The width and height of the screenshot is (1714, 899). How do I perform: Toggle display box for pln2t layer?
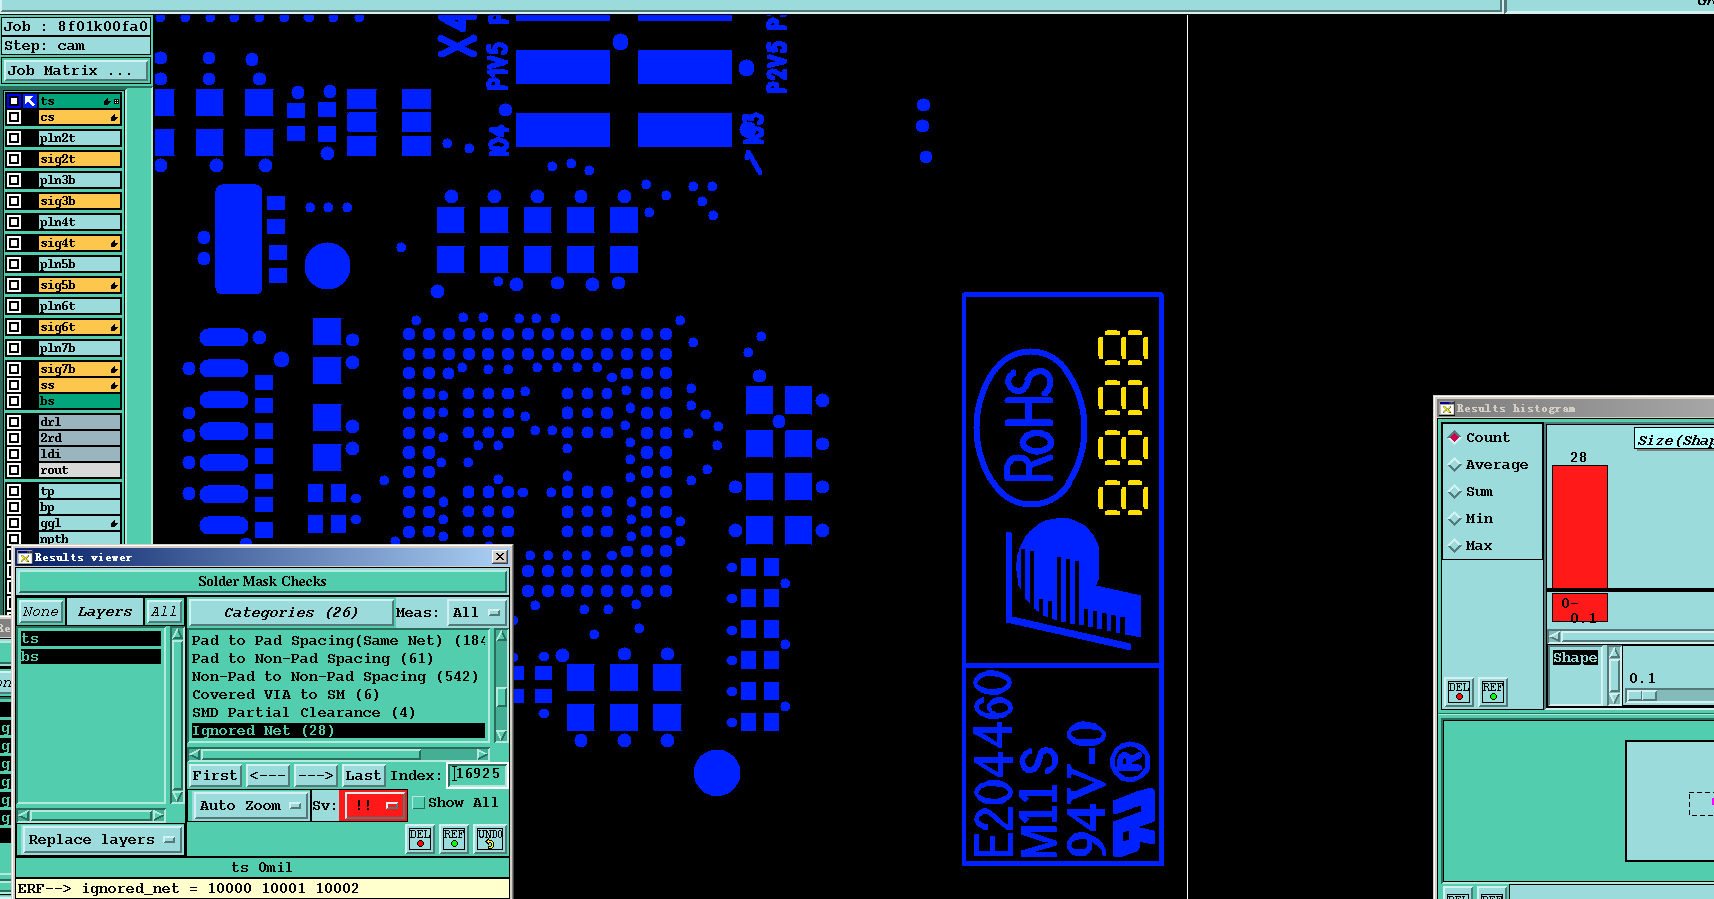14,138
